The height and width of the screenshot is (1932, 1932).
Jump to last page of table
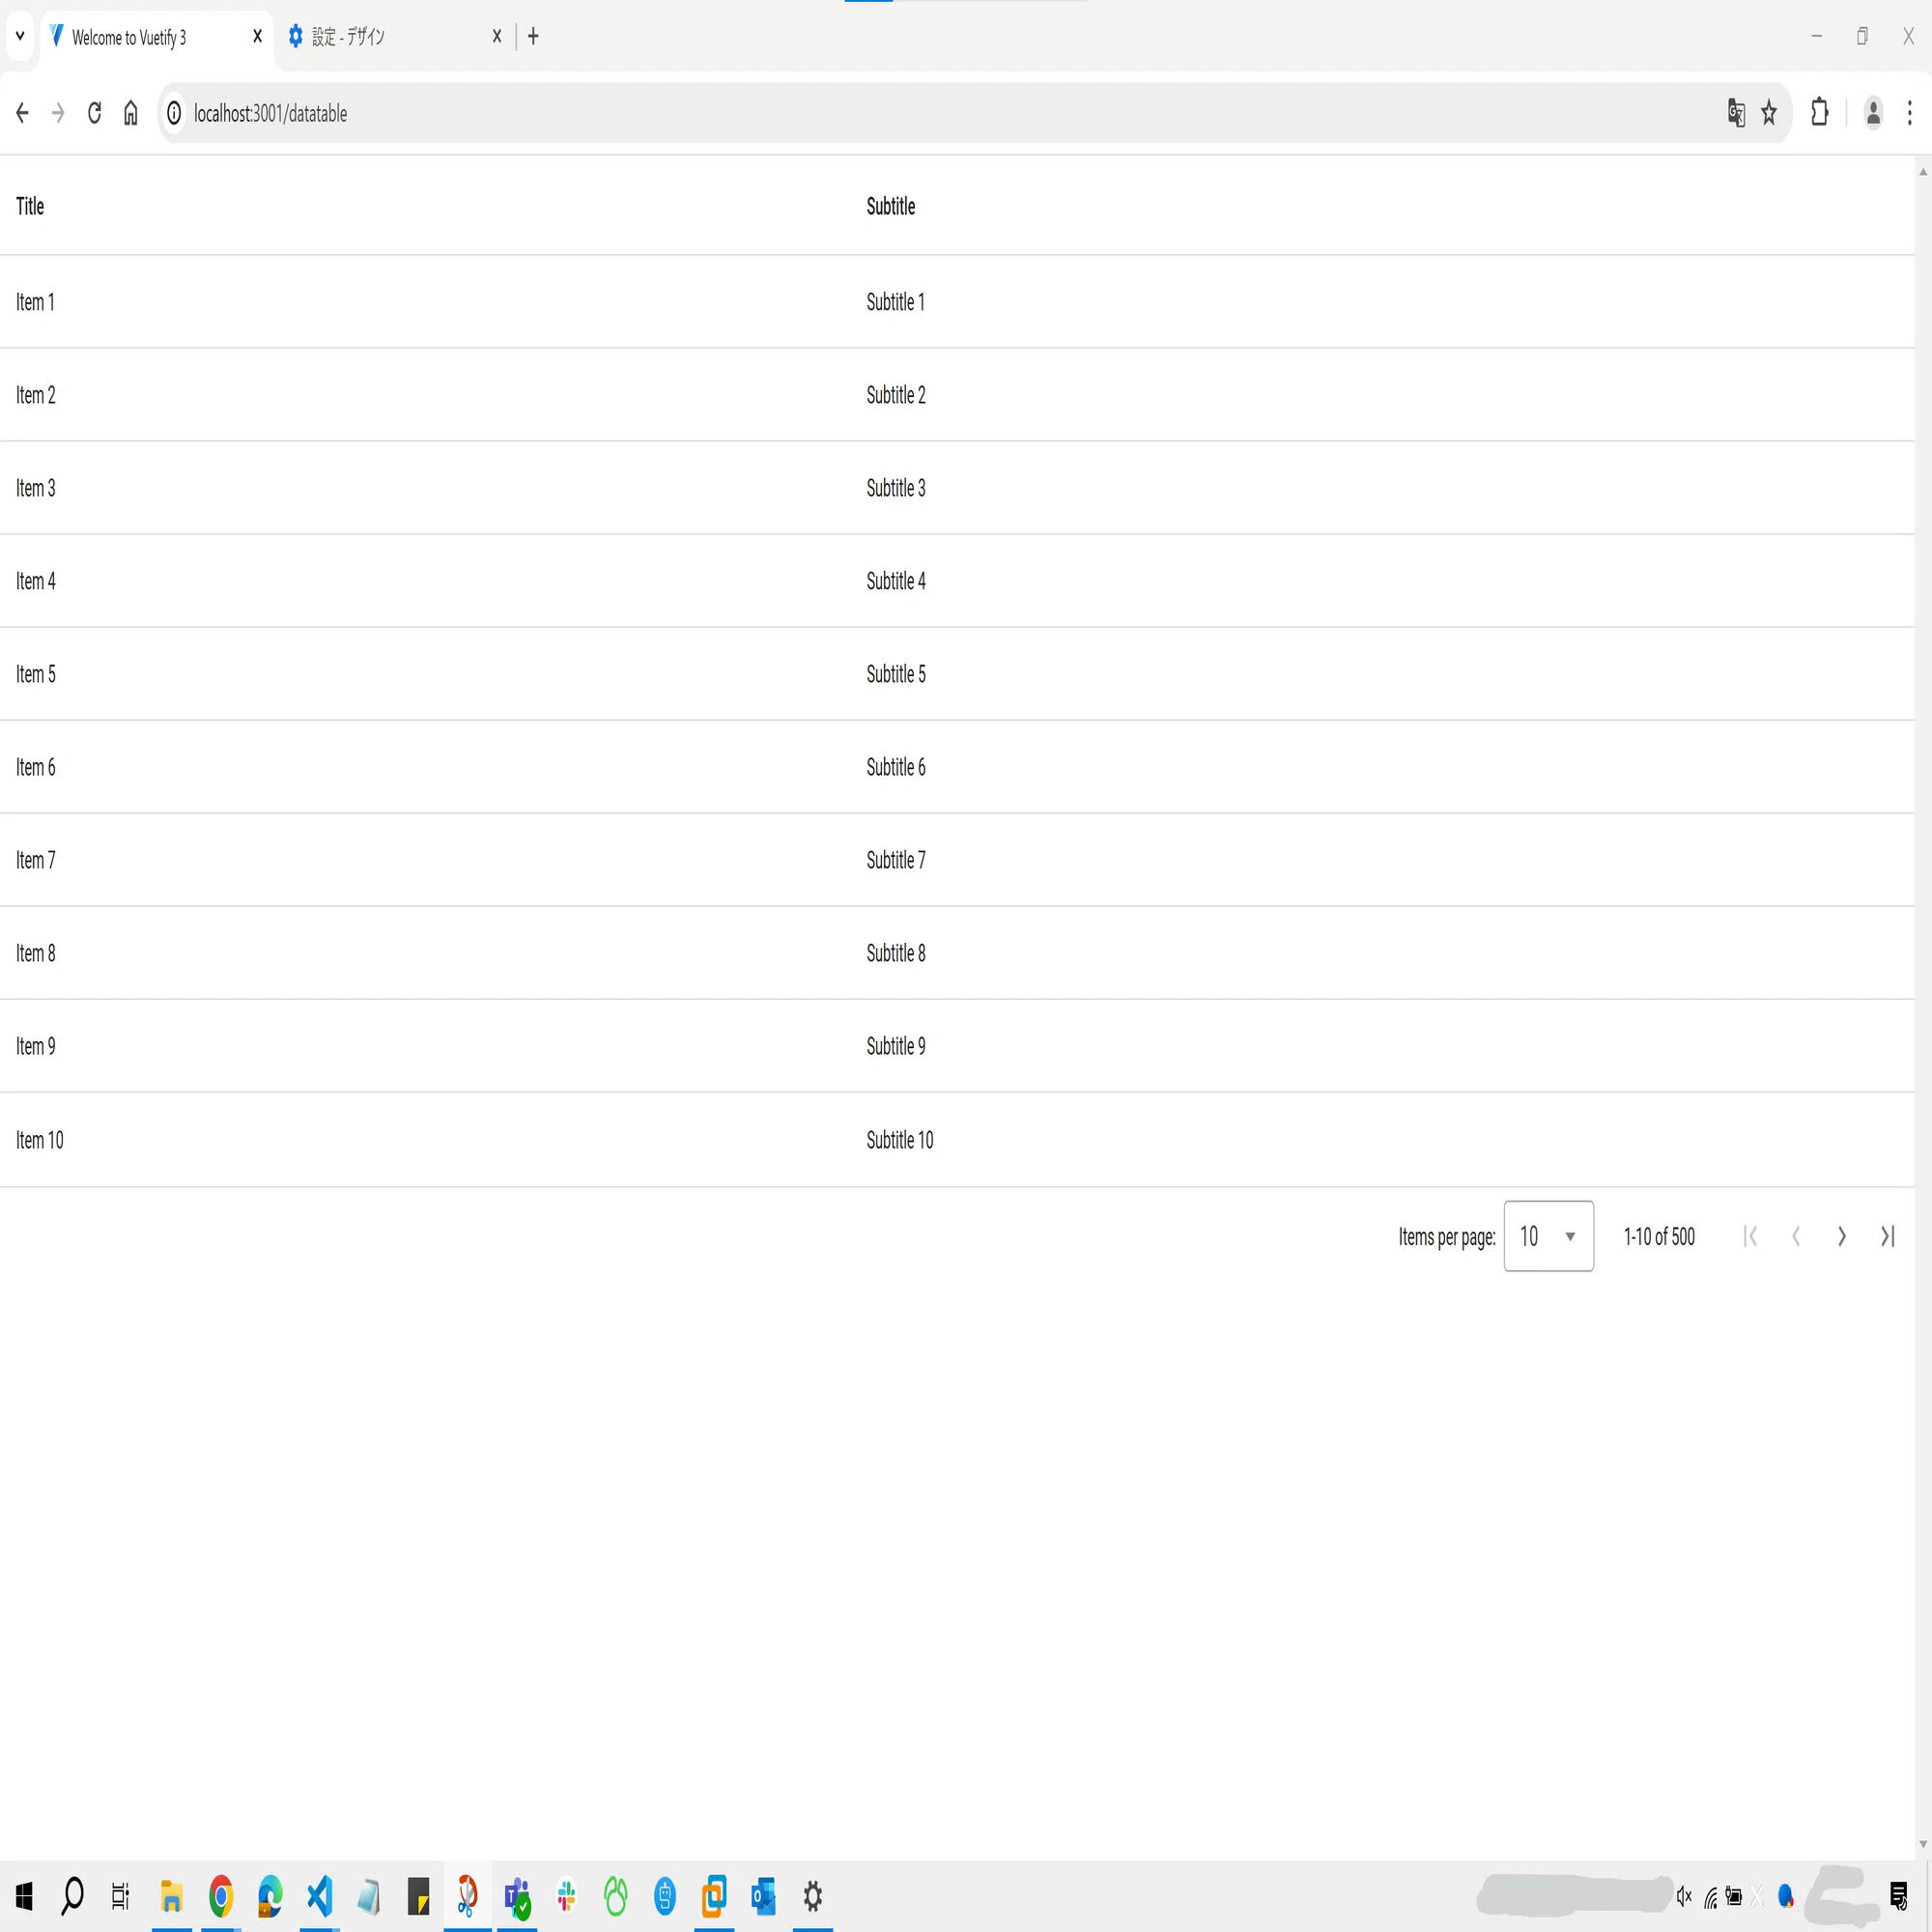(x=1887, y=1236)
